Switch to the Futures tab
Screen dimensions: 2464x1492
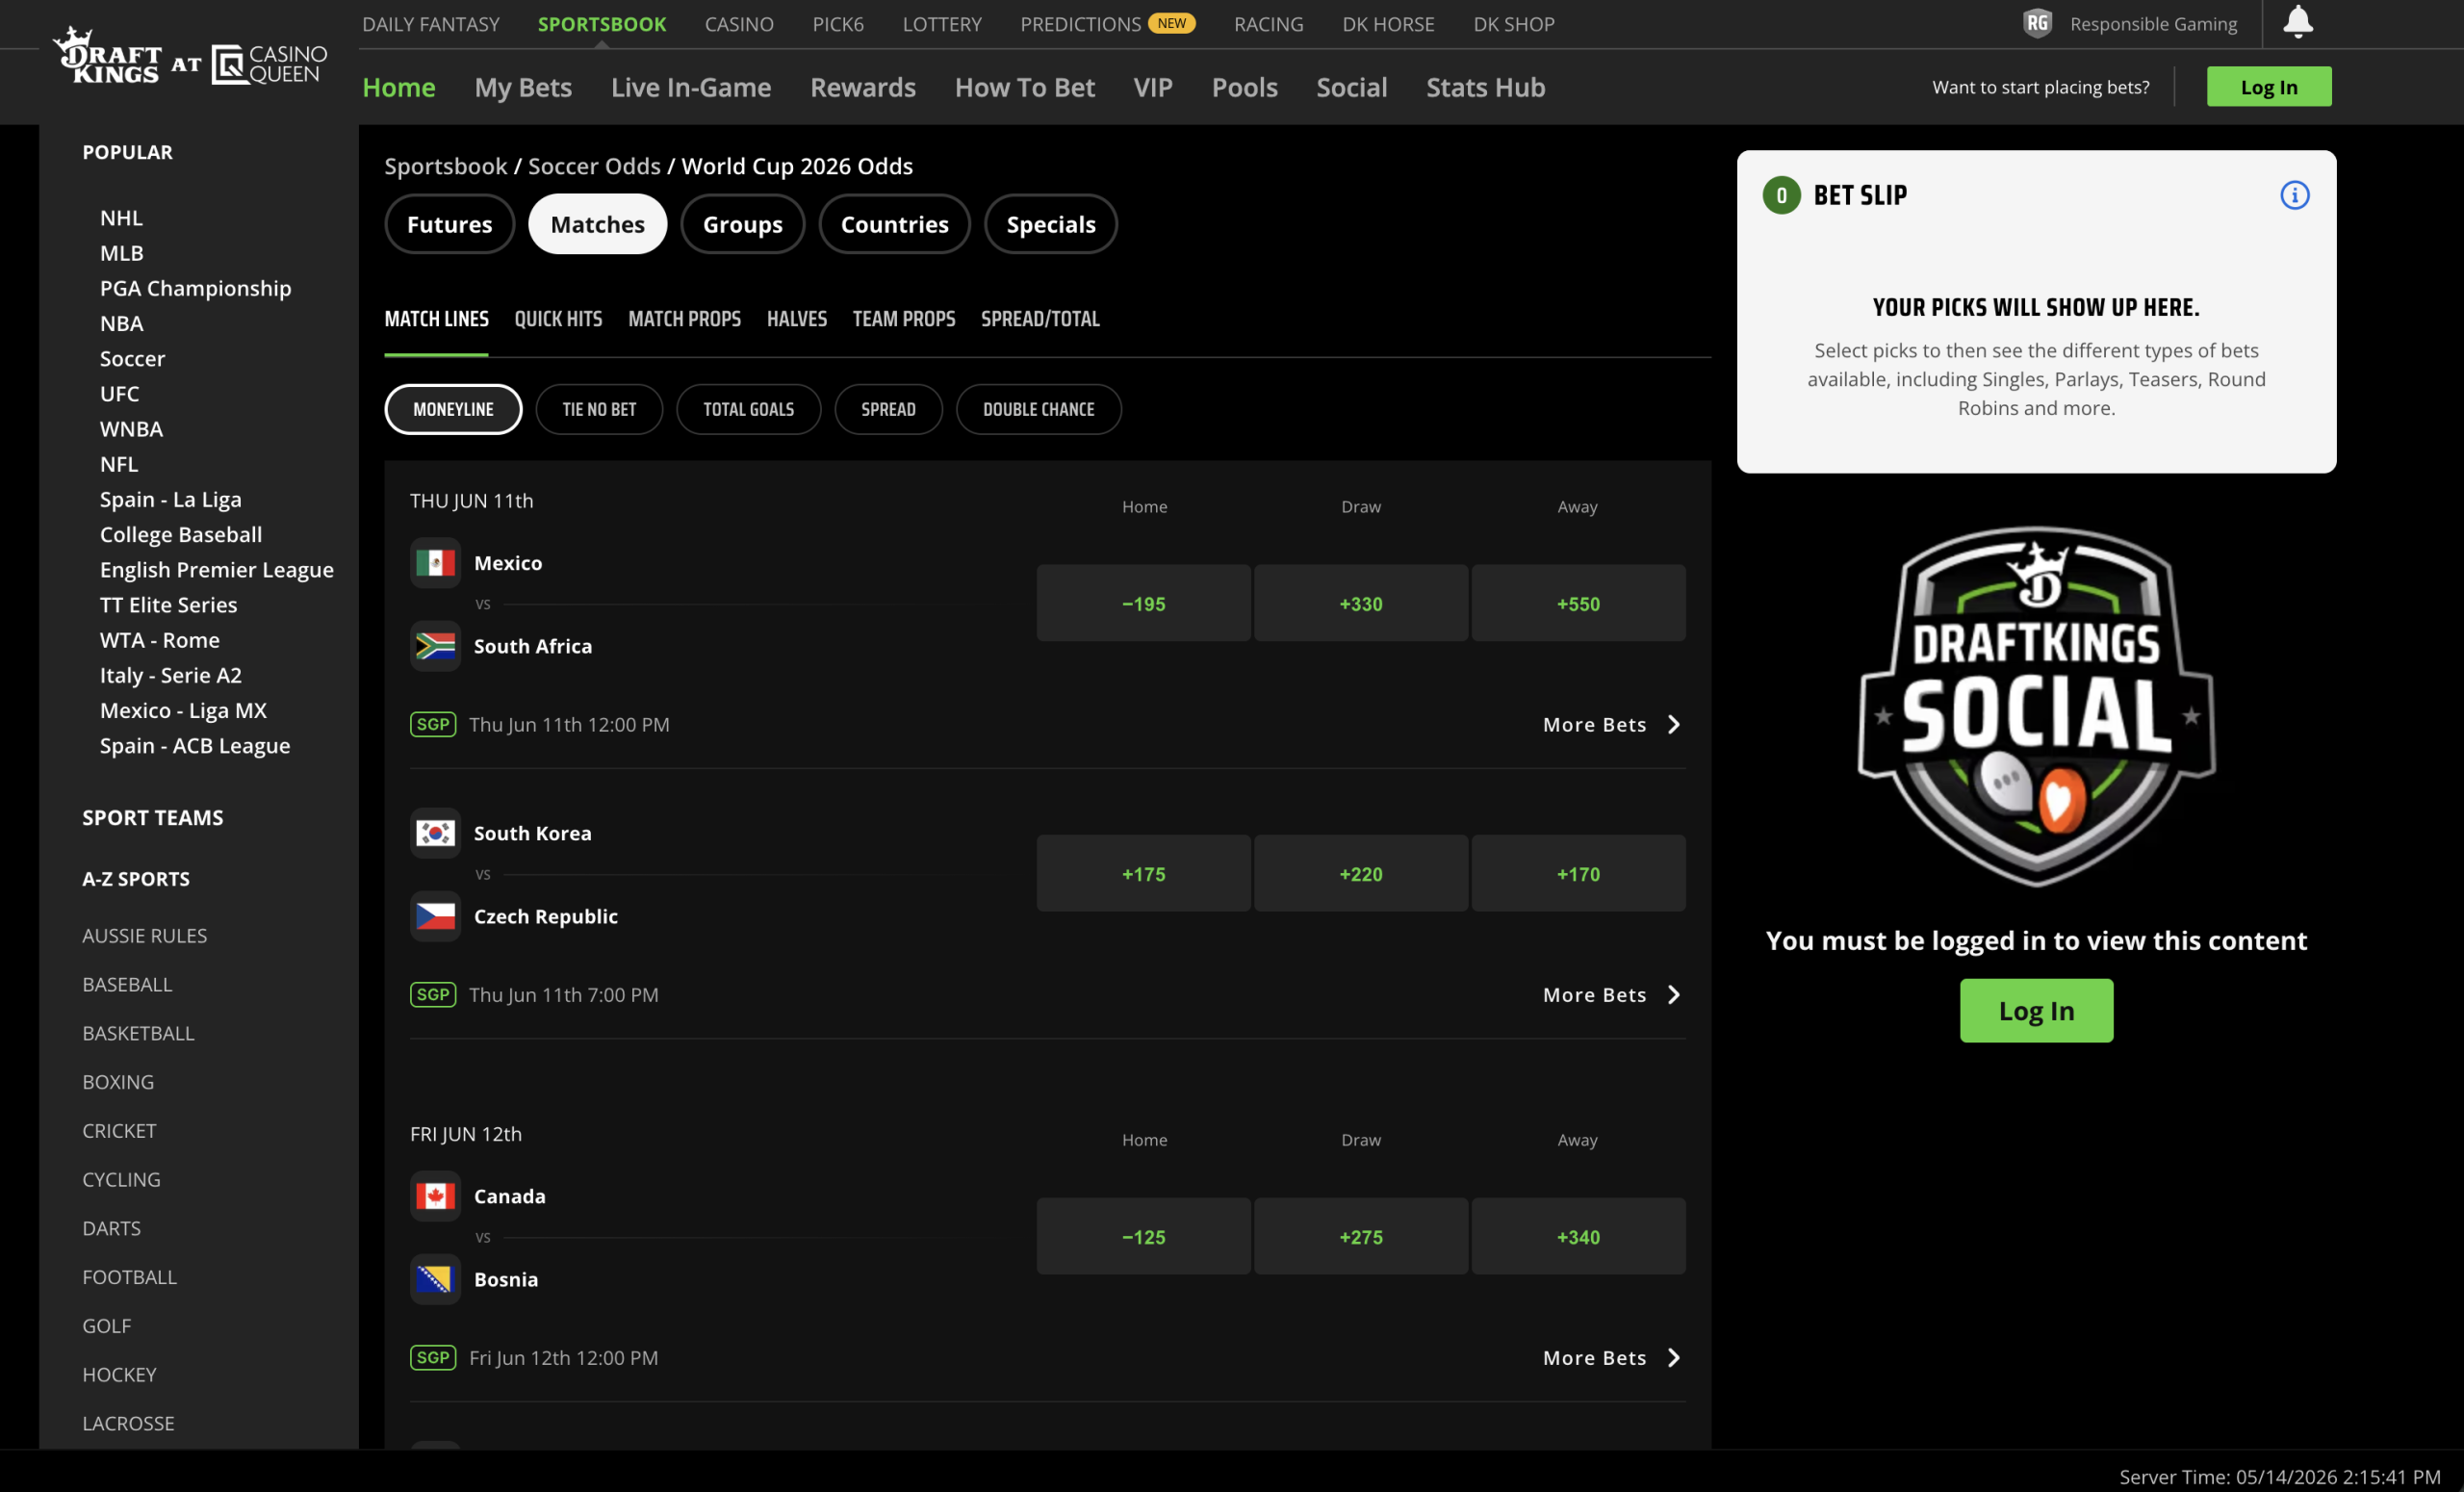click(x=449, y=224)
